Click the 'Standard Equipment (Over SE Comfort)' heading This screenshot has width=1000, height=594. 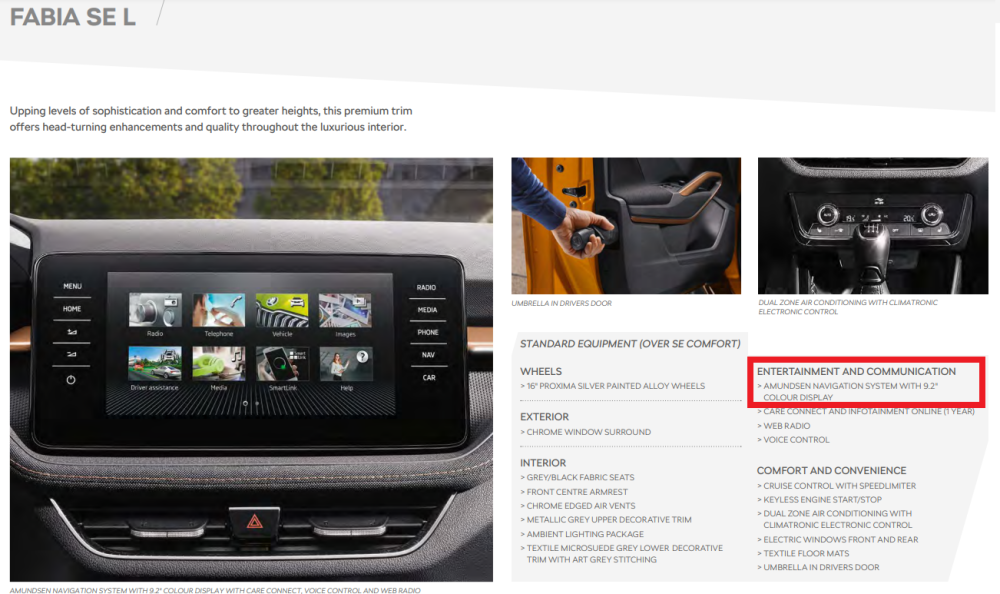(x=630, y=344)
